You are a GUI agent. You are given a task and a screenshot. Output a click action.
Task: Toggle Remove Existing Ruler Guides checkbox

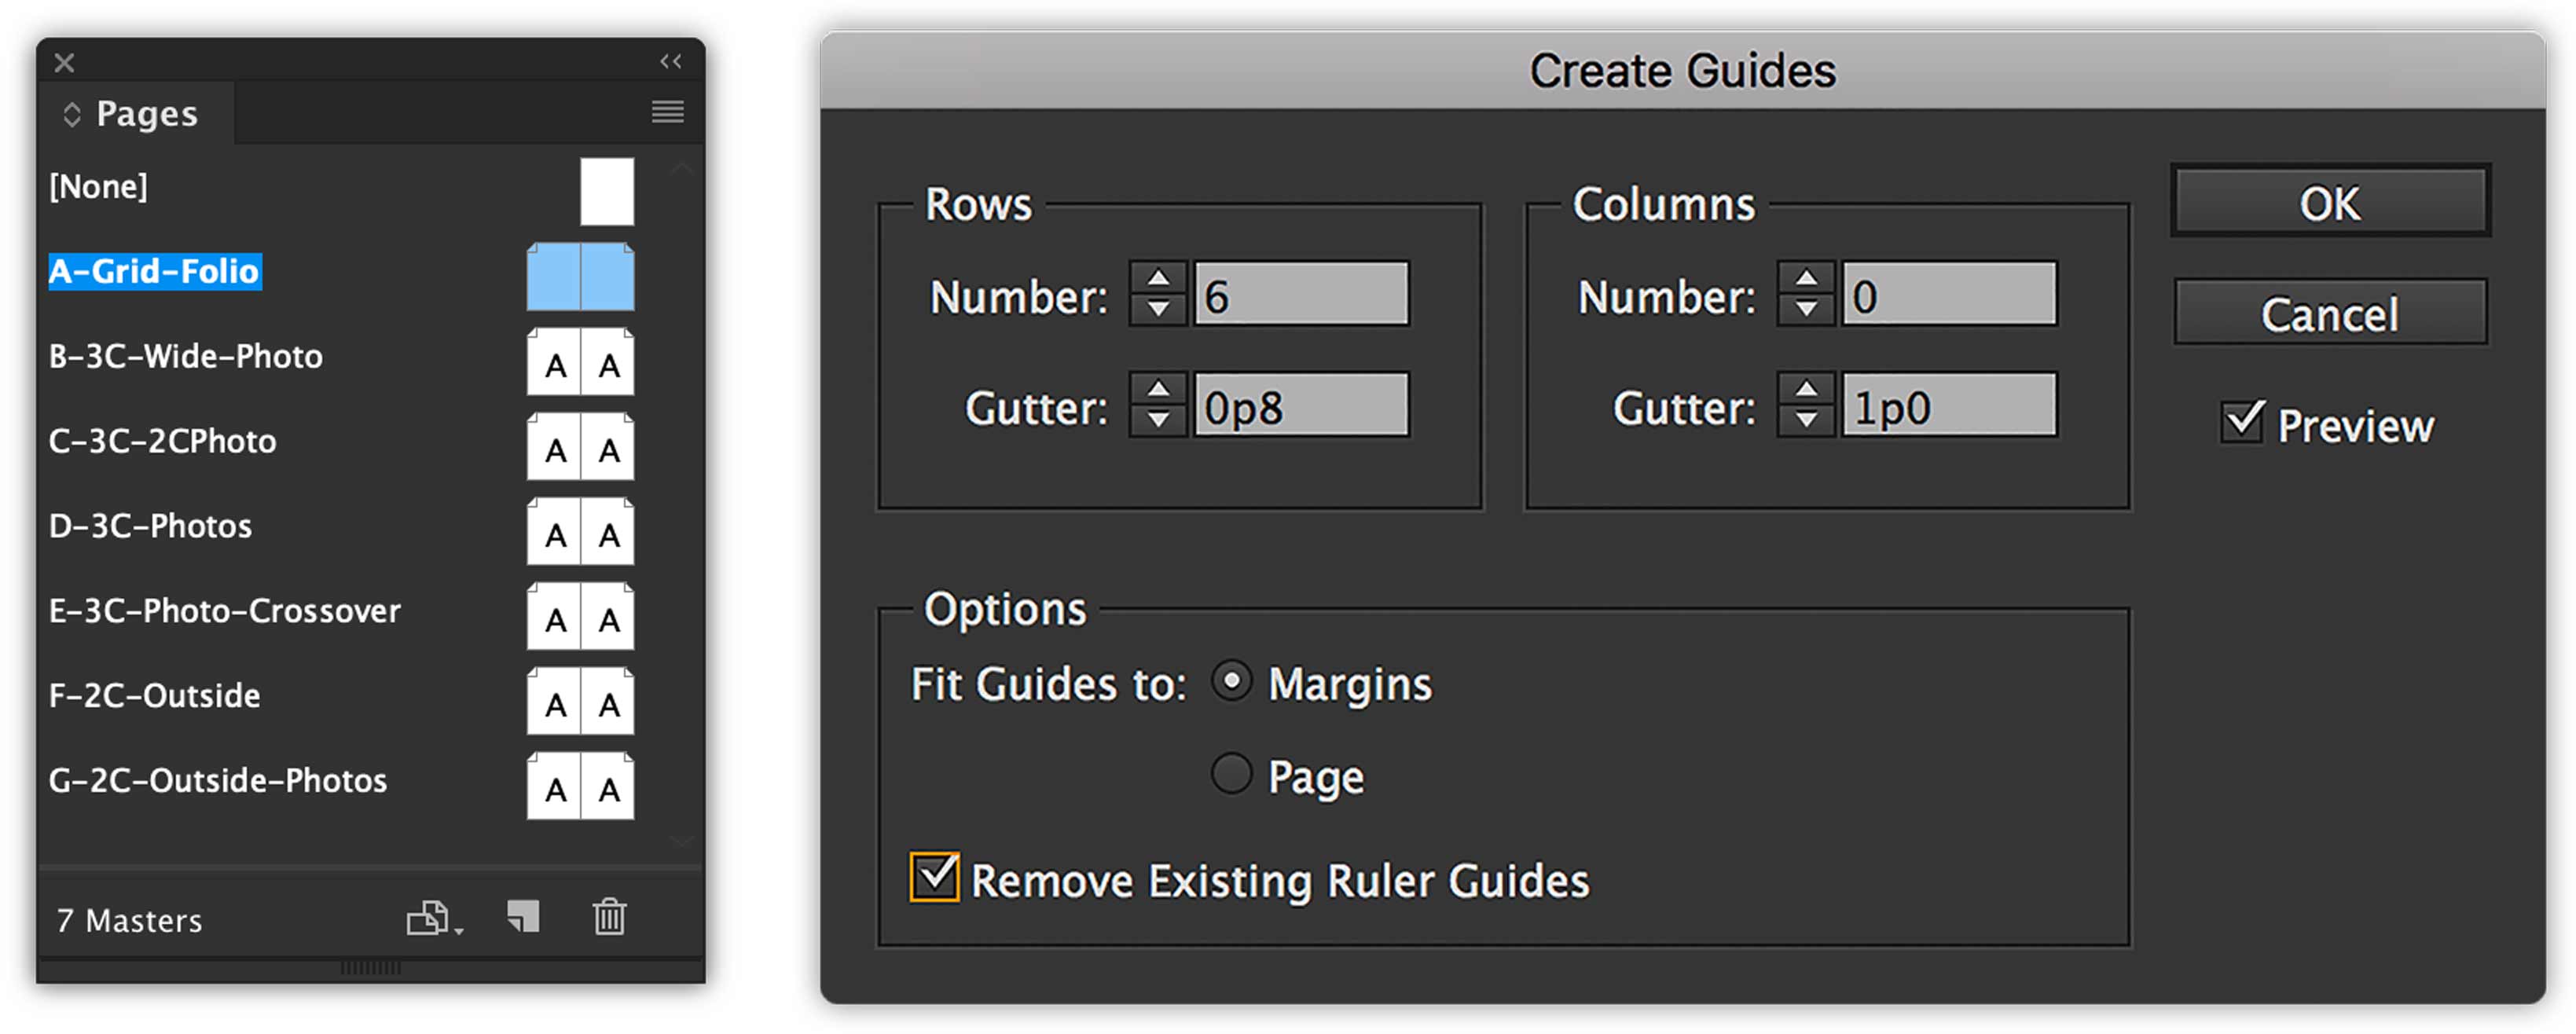tap(934, 877)
